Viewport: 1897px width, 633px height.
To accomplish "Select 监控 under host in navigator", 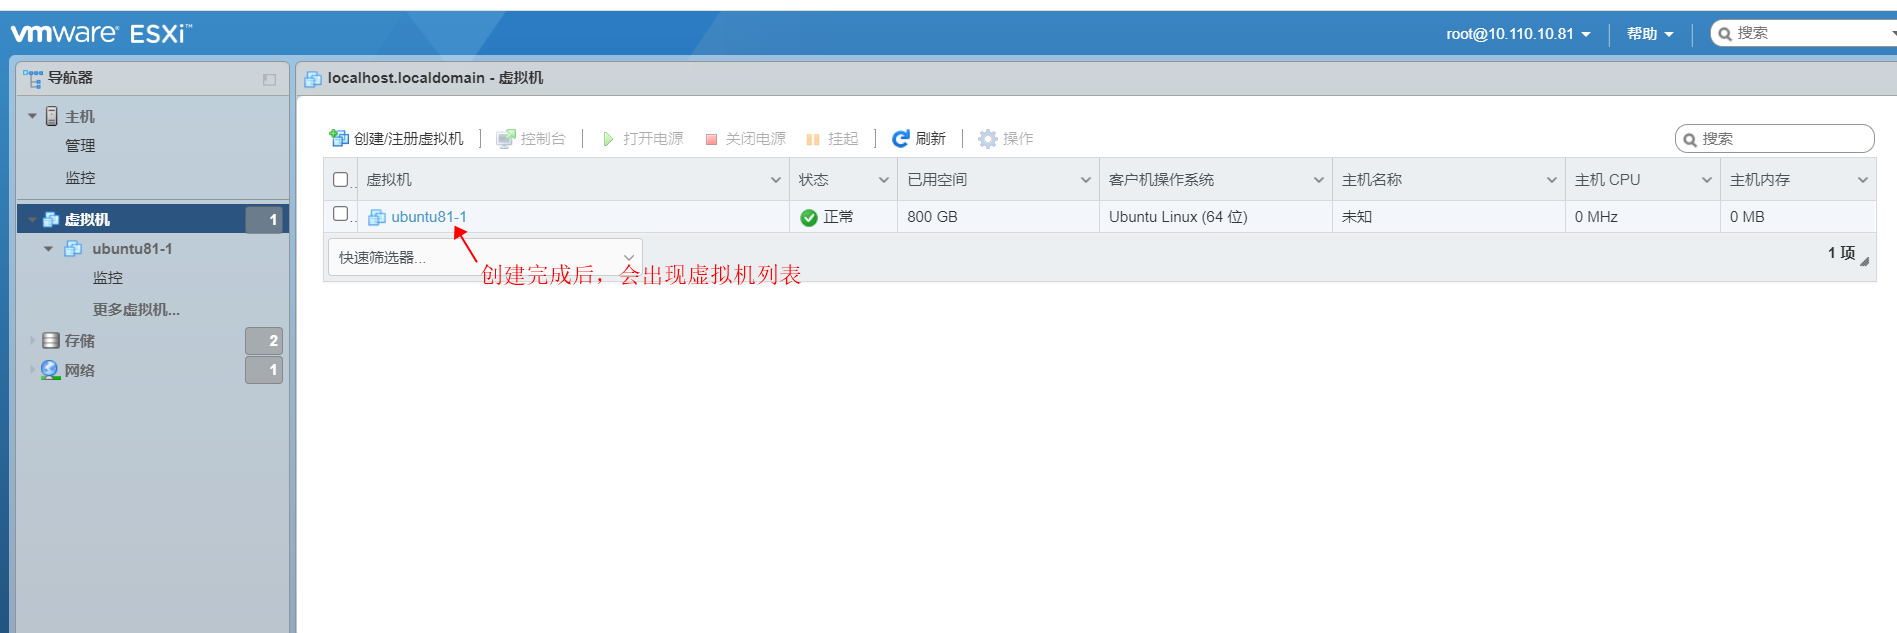I will (x=80, y=178).
